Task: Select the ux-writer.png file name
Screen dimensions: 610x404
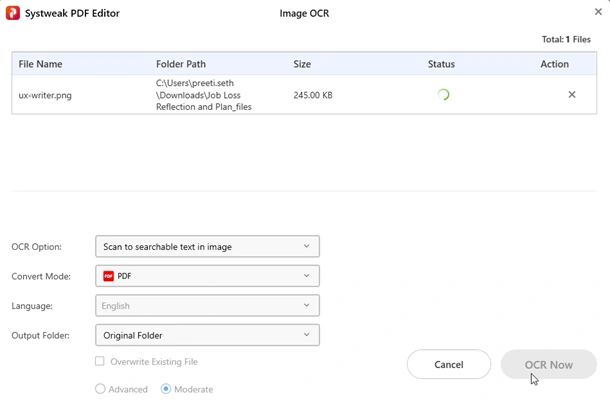Action: coord(45,95)
